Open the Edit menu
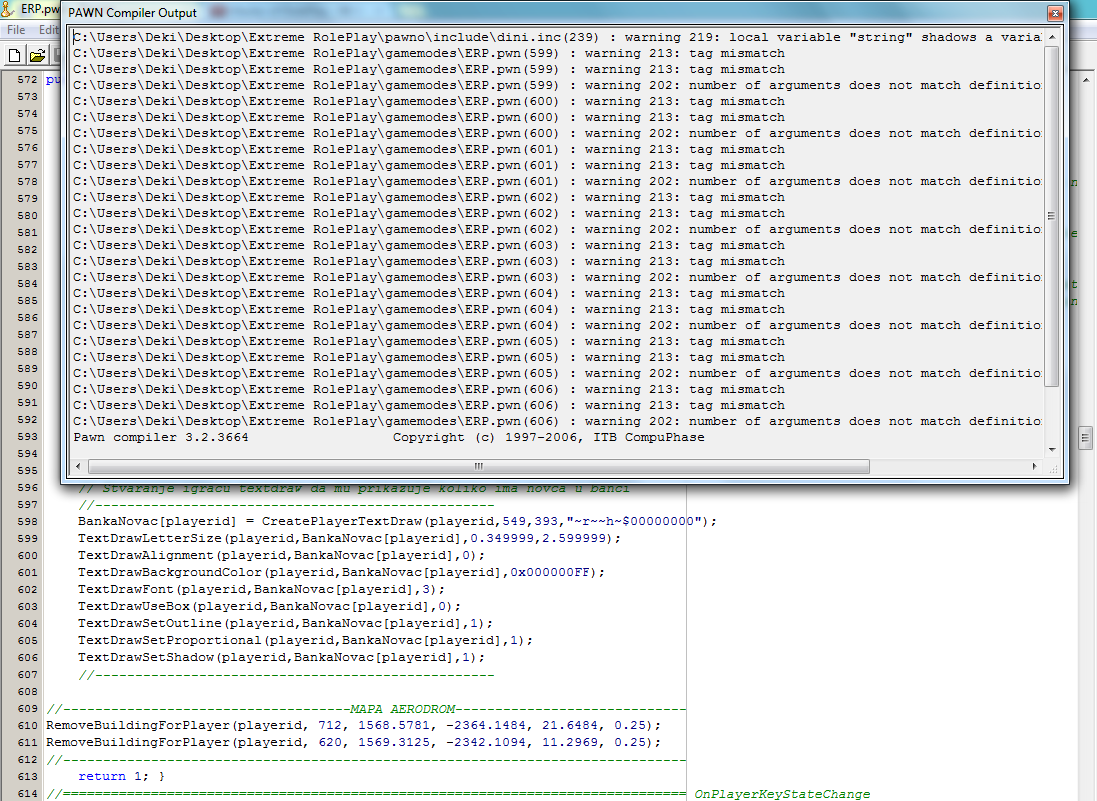 pos(48,29)
